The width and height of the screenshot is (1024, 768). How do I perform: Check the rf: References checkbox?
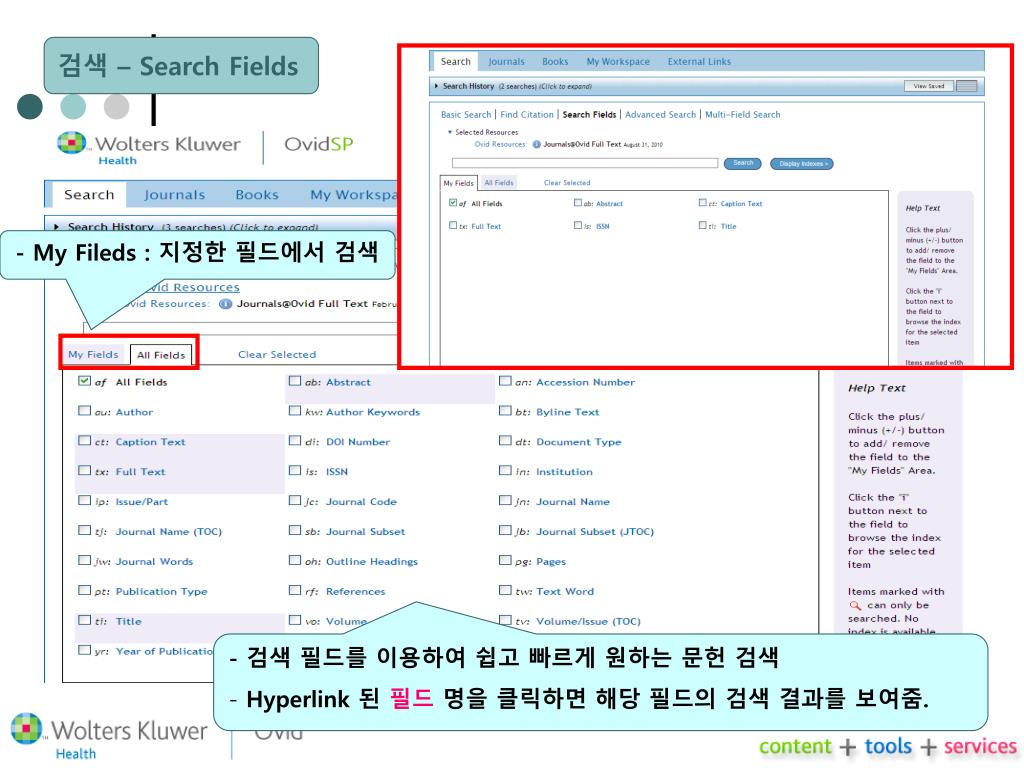295,590
